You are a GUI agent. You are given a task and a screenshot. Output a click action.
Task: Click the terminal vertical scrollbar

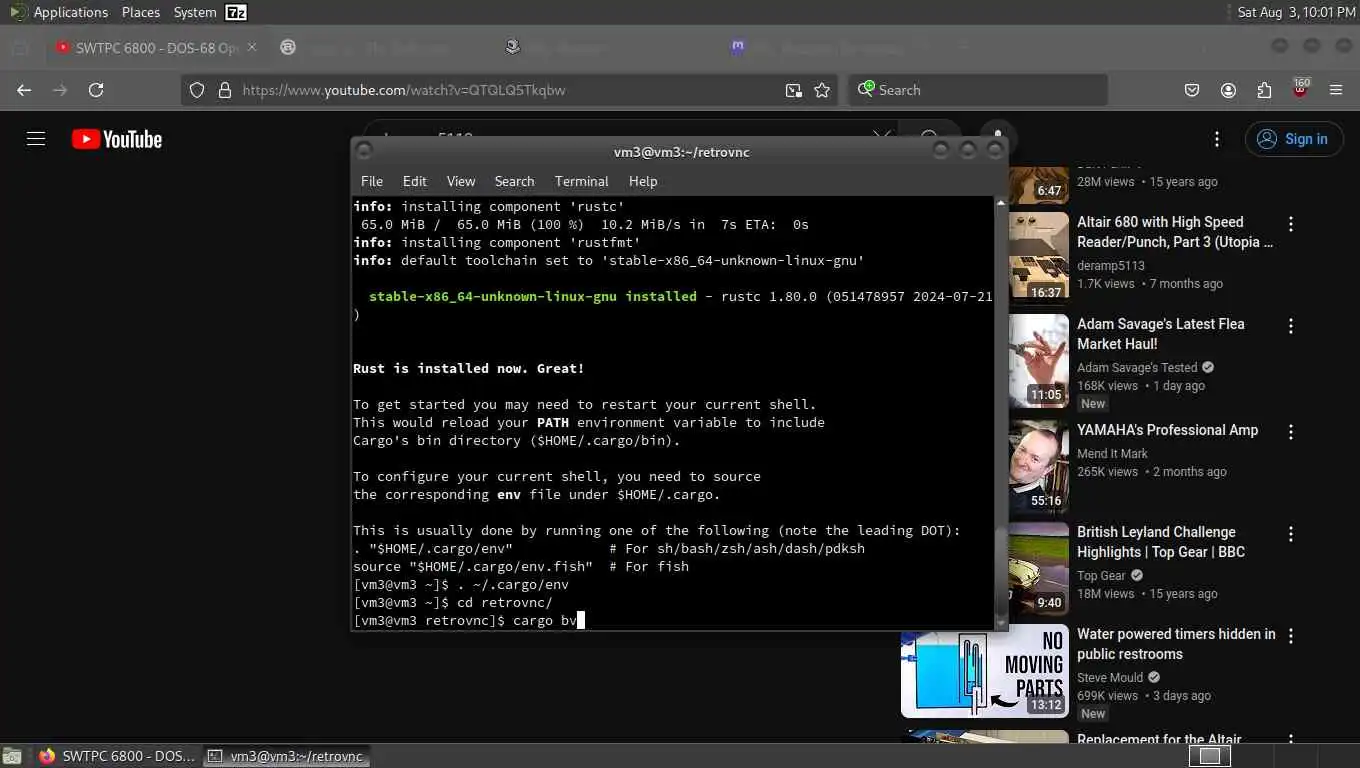click(1001, 411)
